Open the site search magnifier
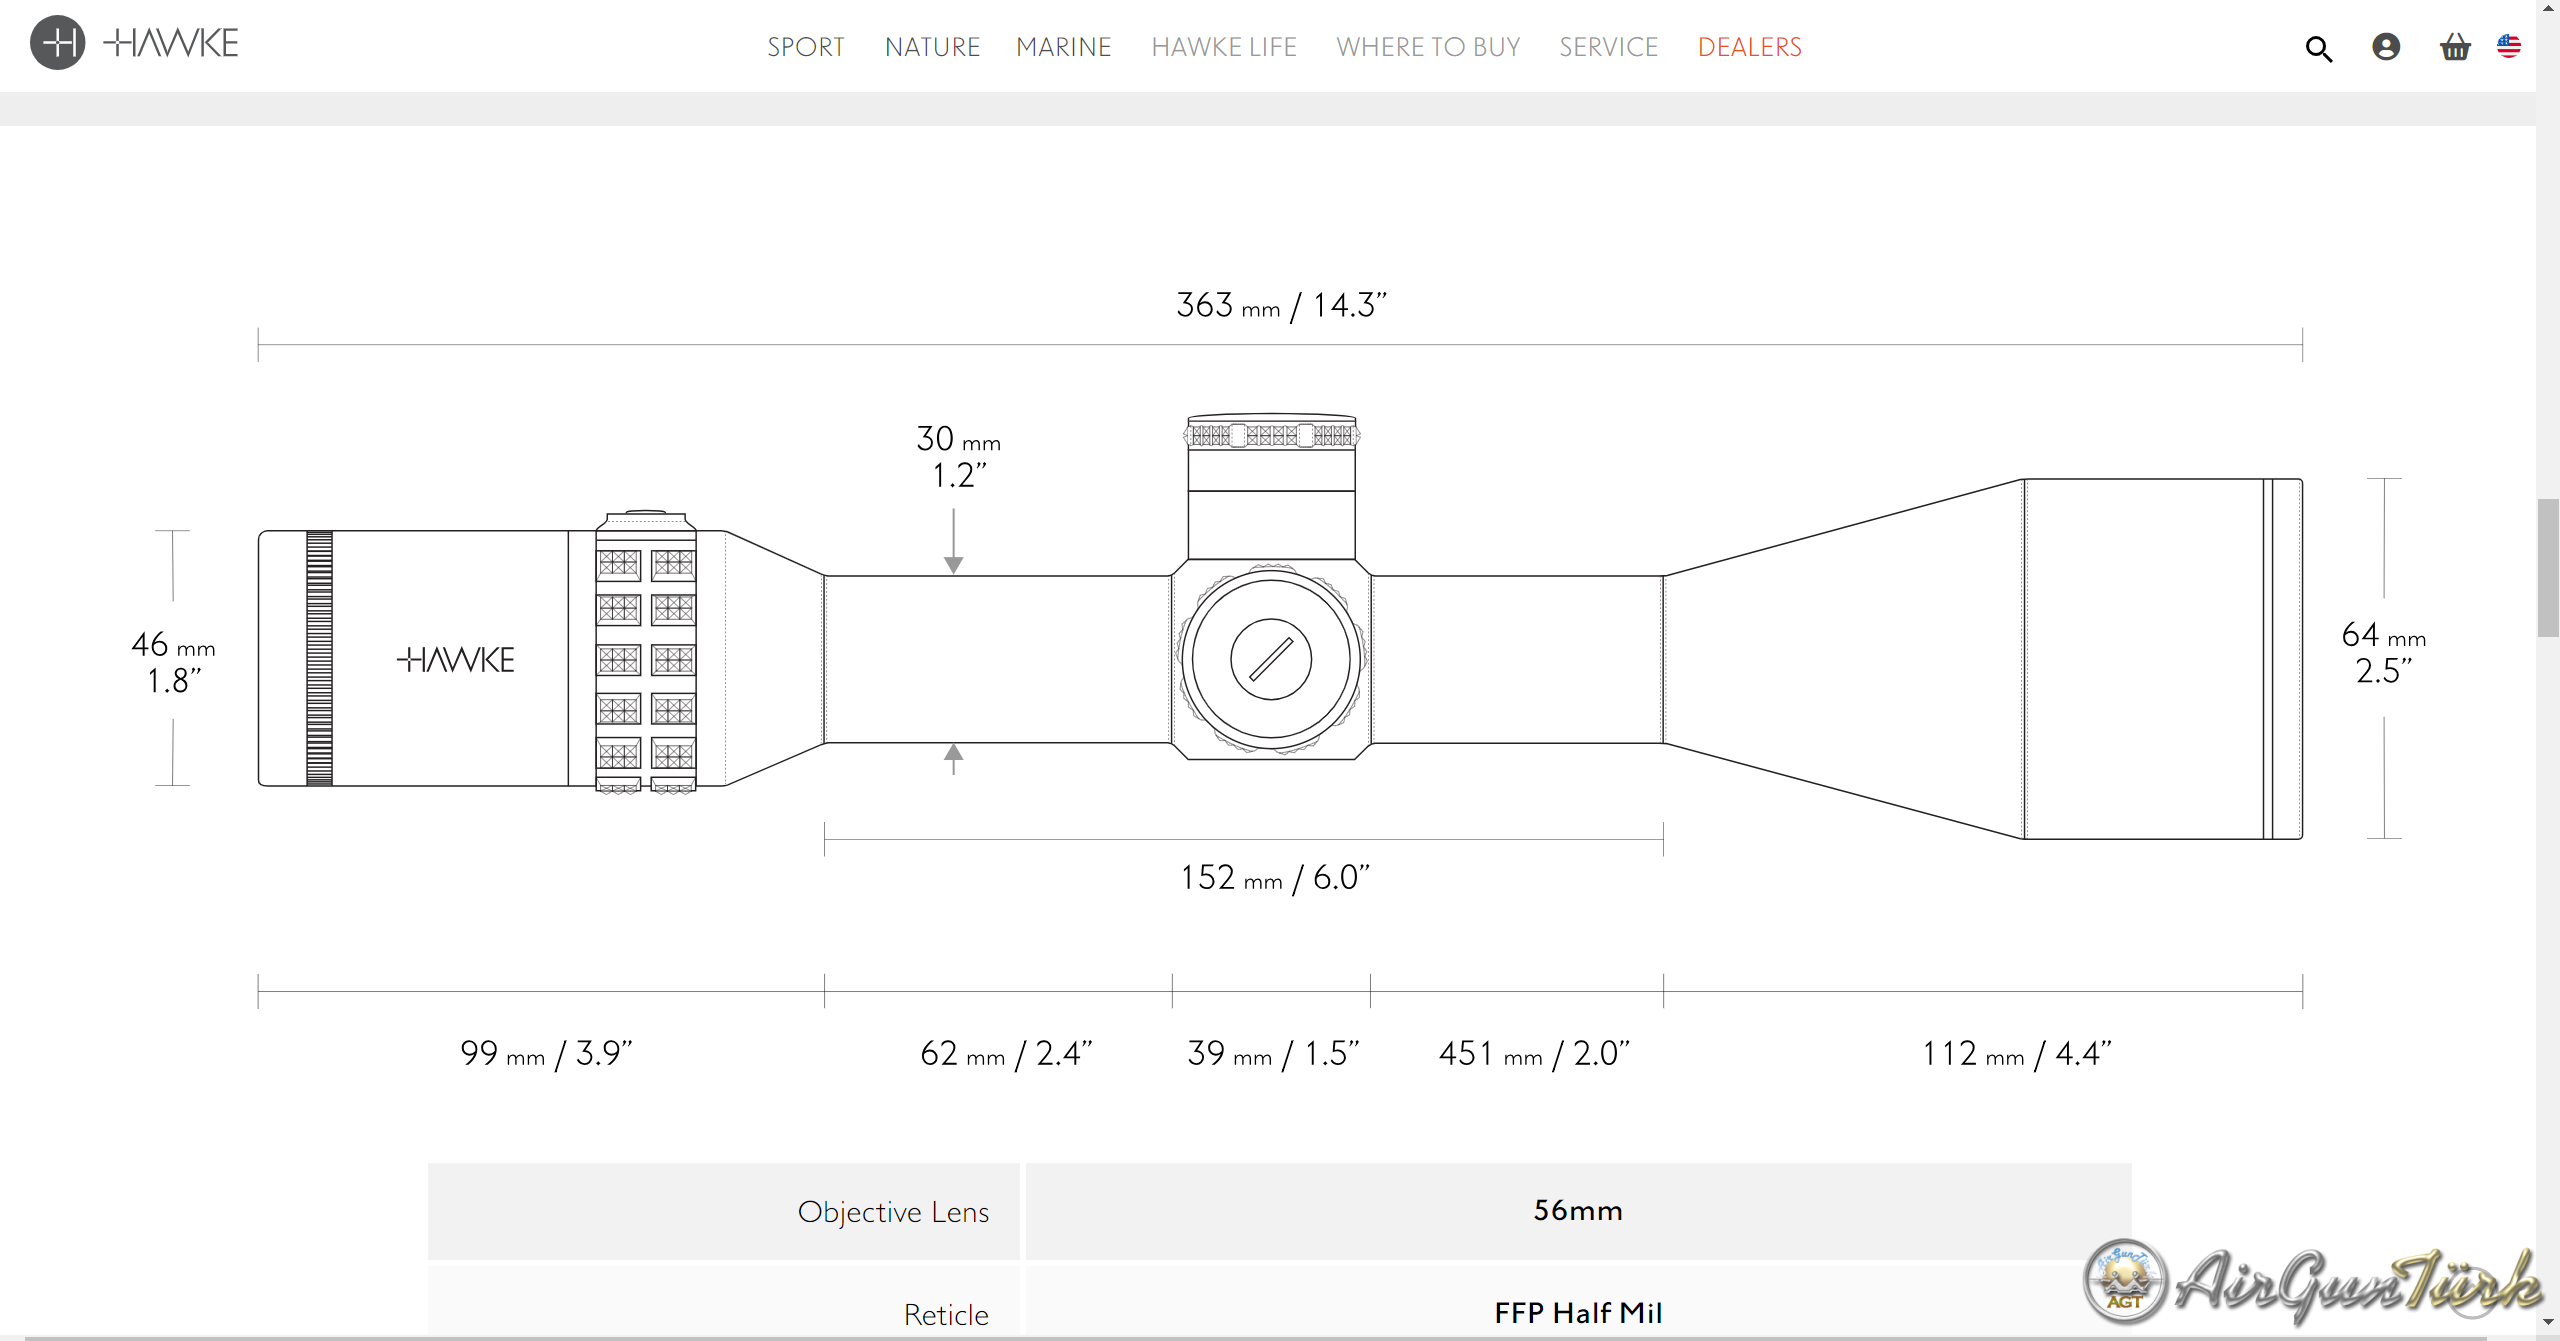The height and width of the screenshot is (1341, 2560). pos(2318,48)
